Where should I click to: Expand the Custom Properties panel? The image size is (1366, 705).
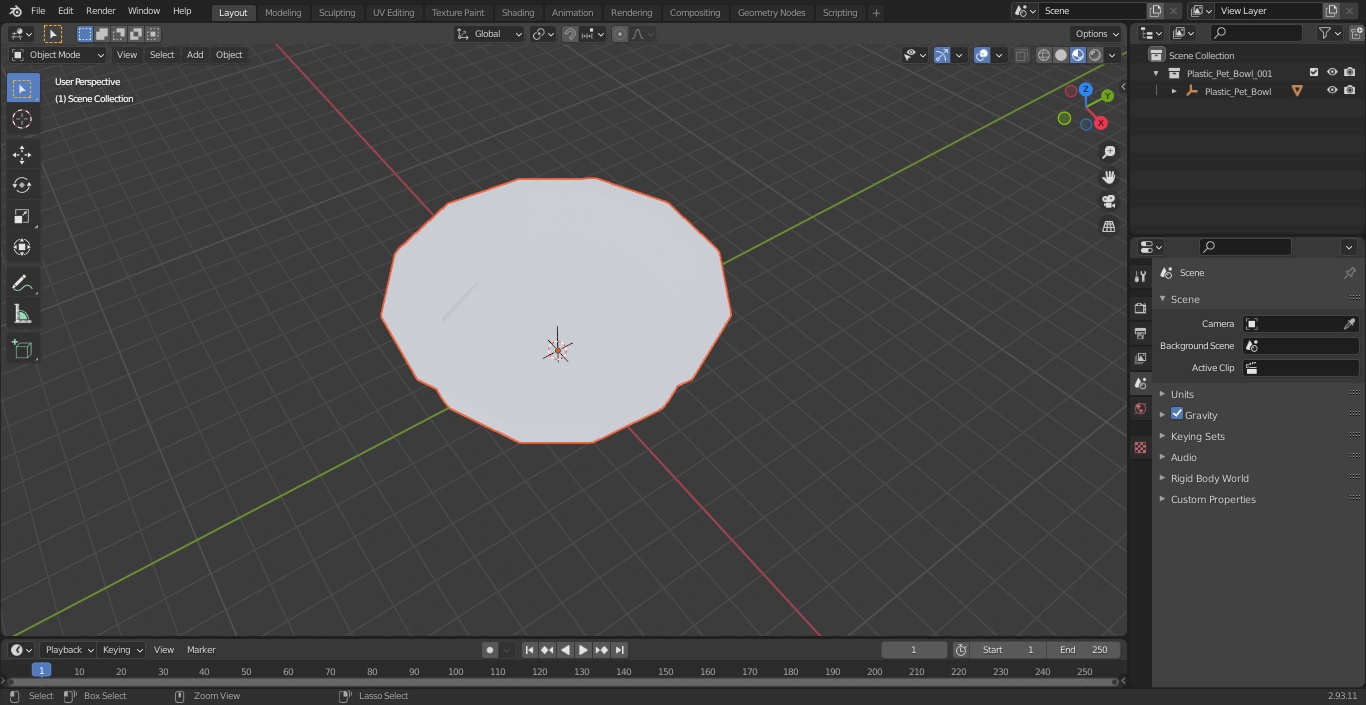point(1212,499)
